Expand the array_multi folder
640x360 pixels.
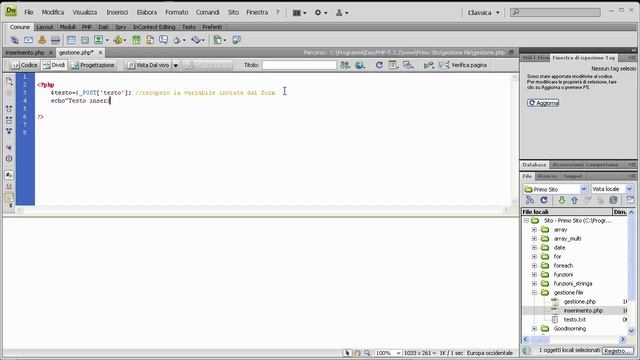coord(534,239)
